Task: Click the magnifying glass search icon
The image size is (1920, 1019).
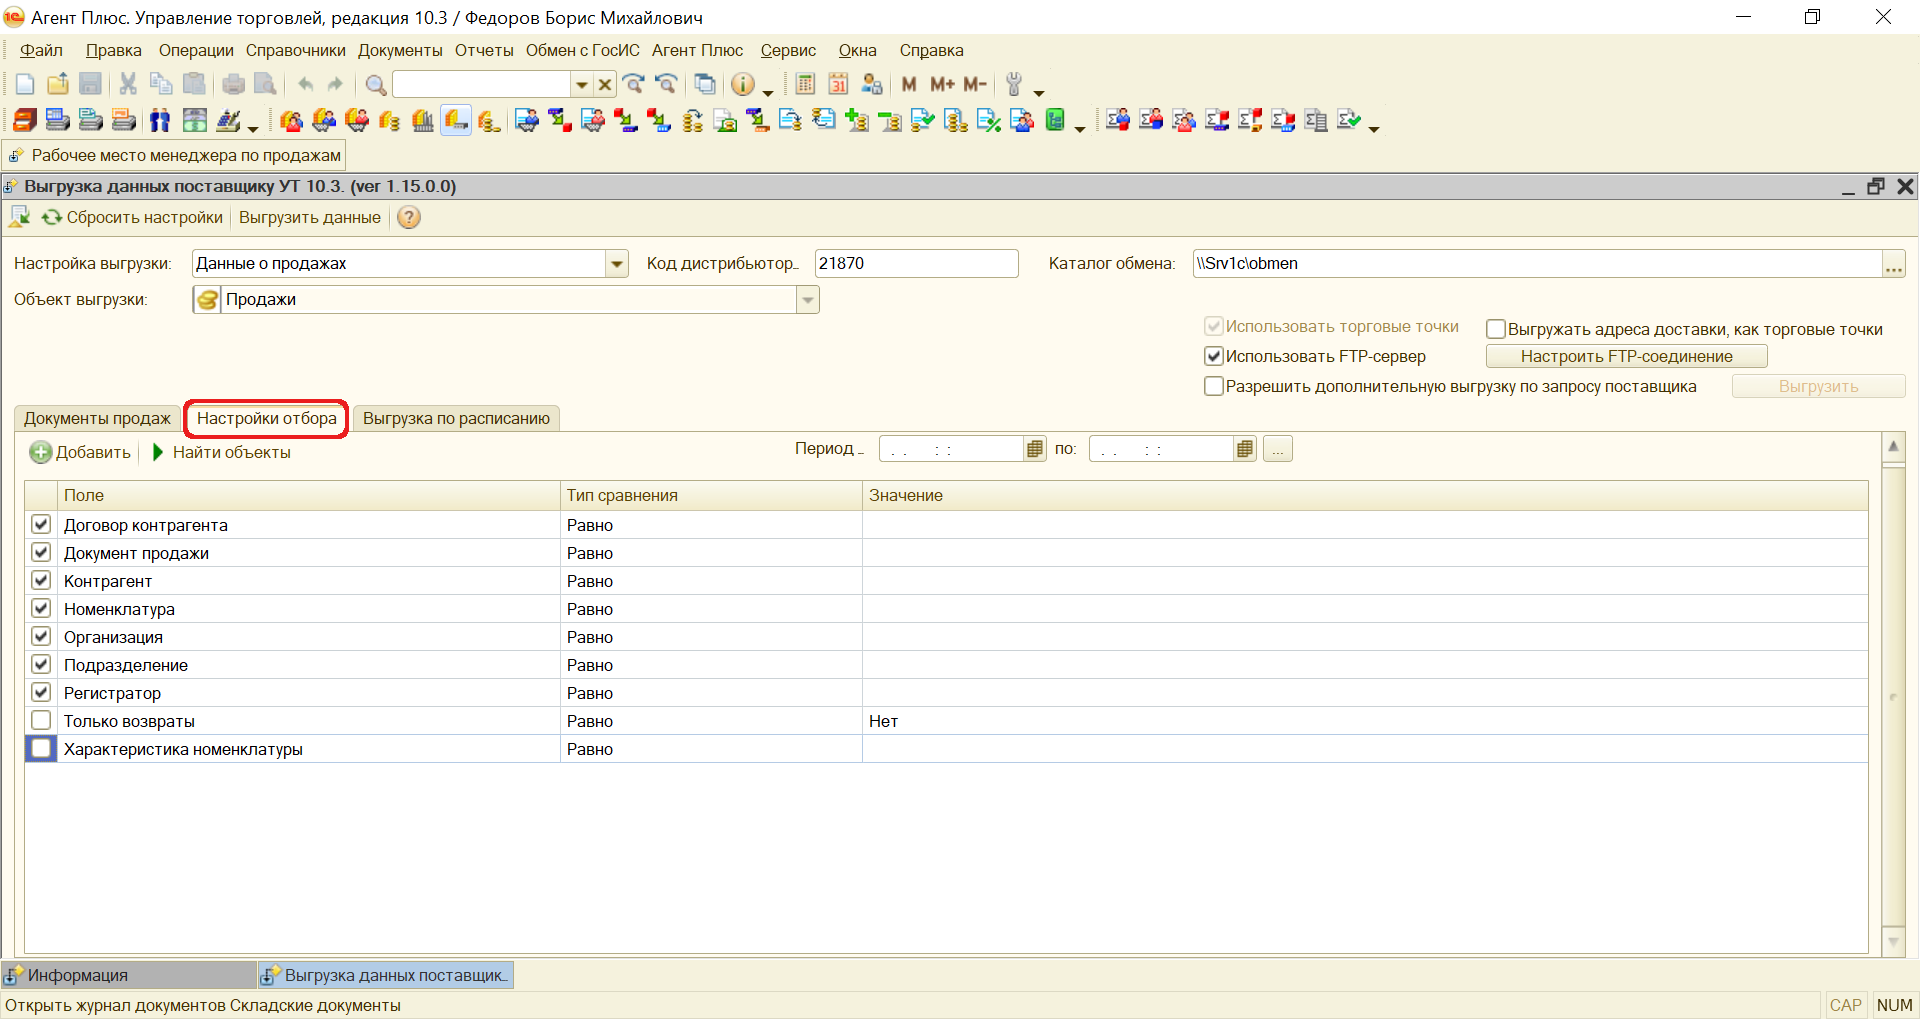Action: pos(375,85)
